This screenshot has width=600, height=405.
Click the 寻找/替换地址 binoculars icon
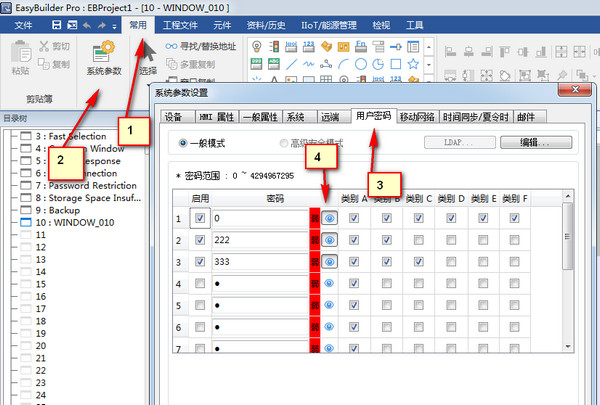tap(173, 46)
